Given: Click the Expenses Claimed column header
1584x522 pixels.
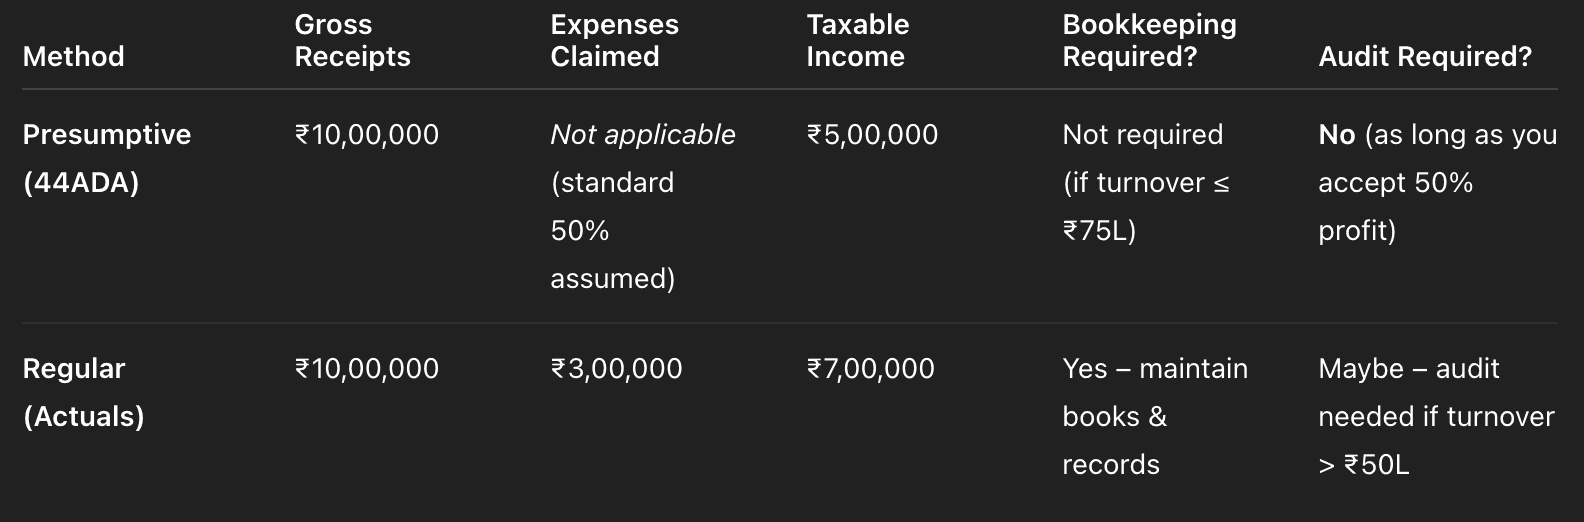Looking at the screenshot, I should click(614, 40).
